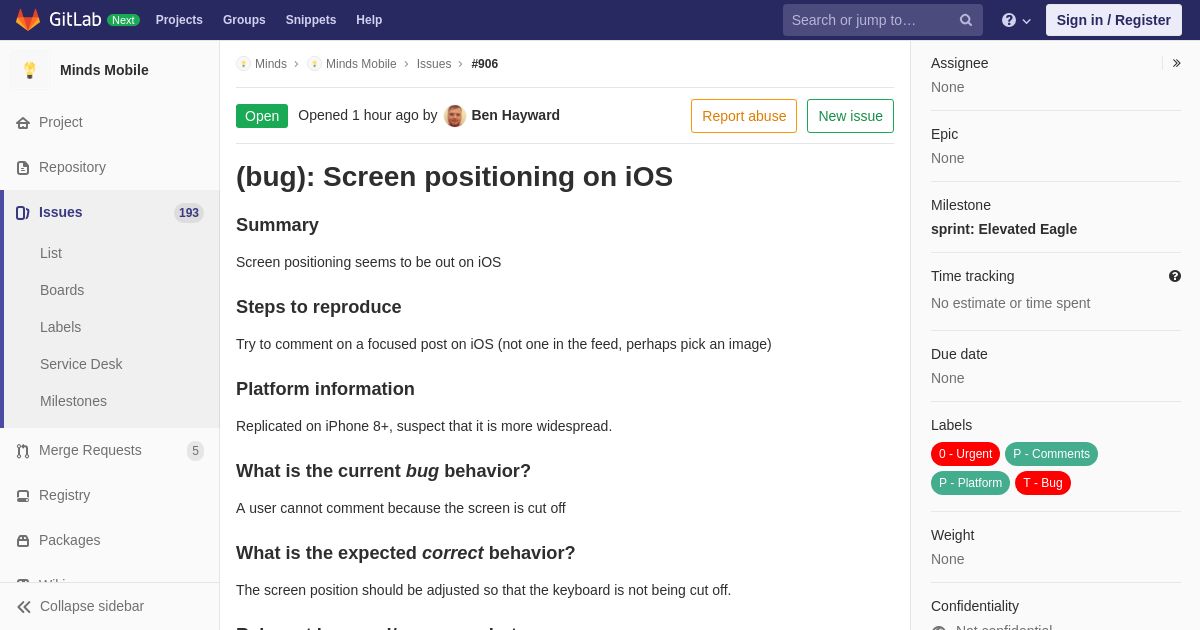Go to Boards under Issues
The height and width of the screenshot is (630, 1200).
(62, 290)
